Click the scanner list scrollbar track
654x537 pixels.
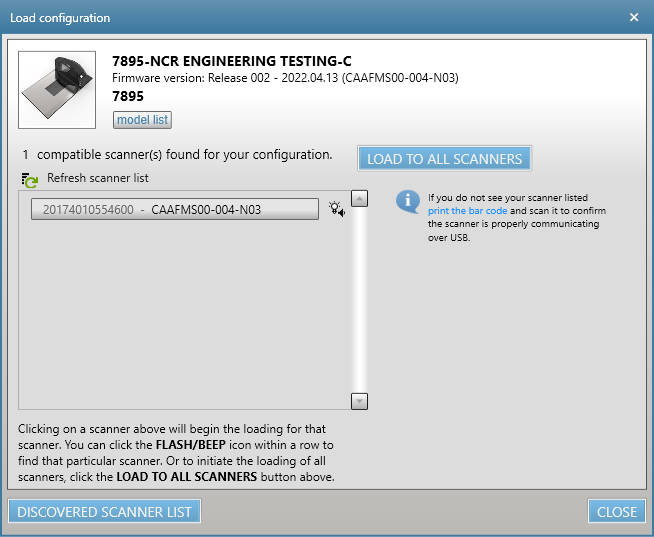359,300
